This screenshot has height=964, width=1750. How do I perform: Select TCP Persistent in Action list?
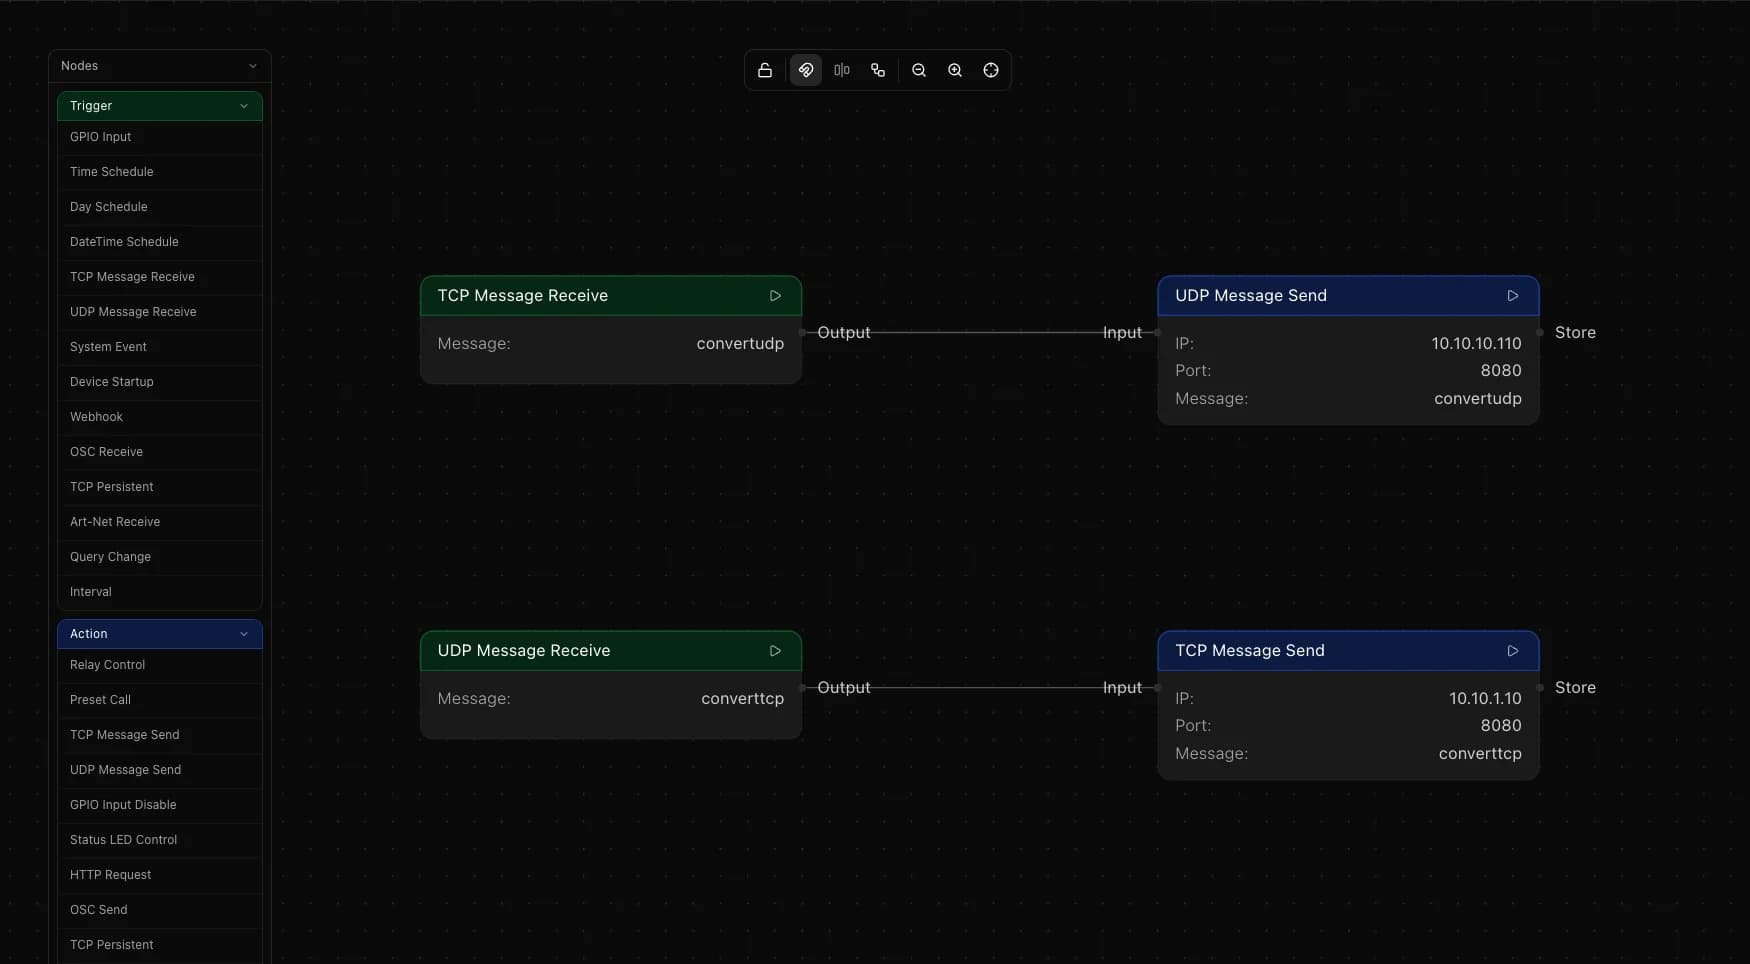tap(160, 945)
